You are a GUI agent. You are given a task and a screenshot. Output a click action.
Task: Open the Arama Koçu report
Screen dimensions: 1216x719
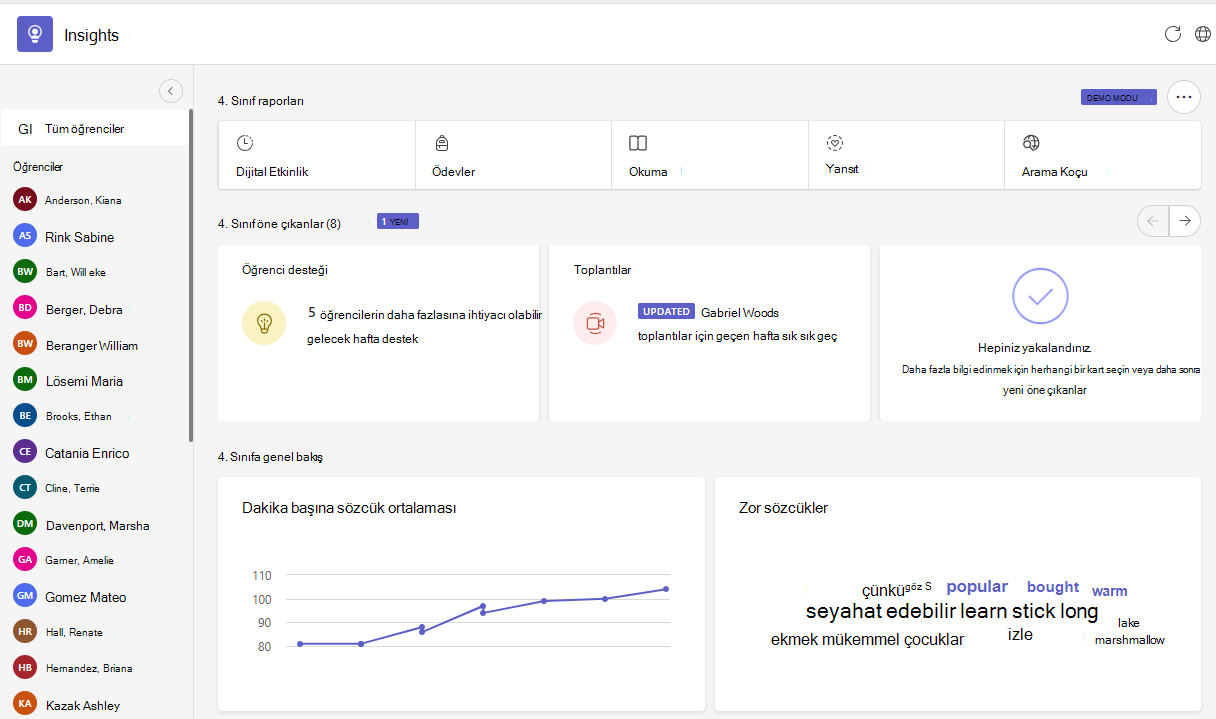click(1103, 155)
